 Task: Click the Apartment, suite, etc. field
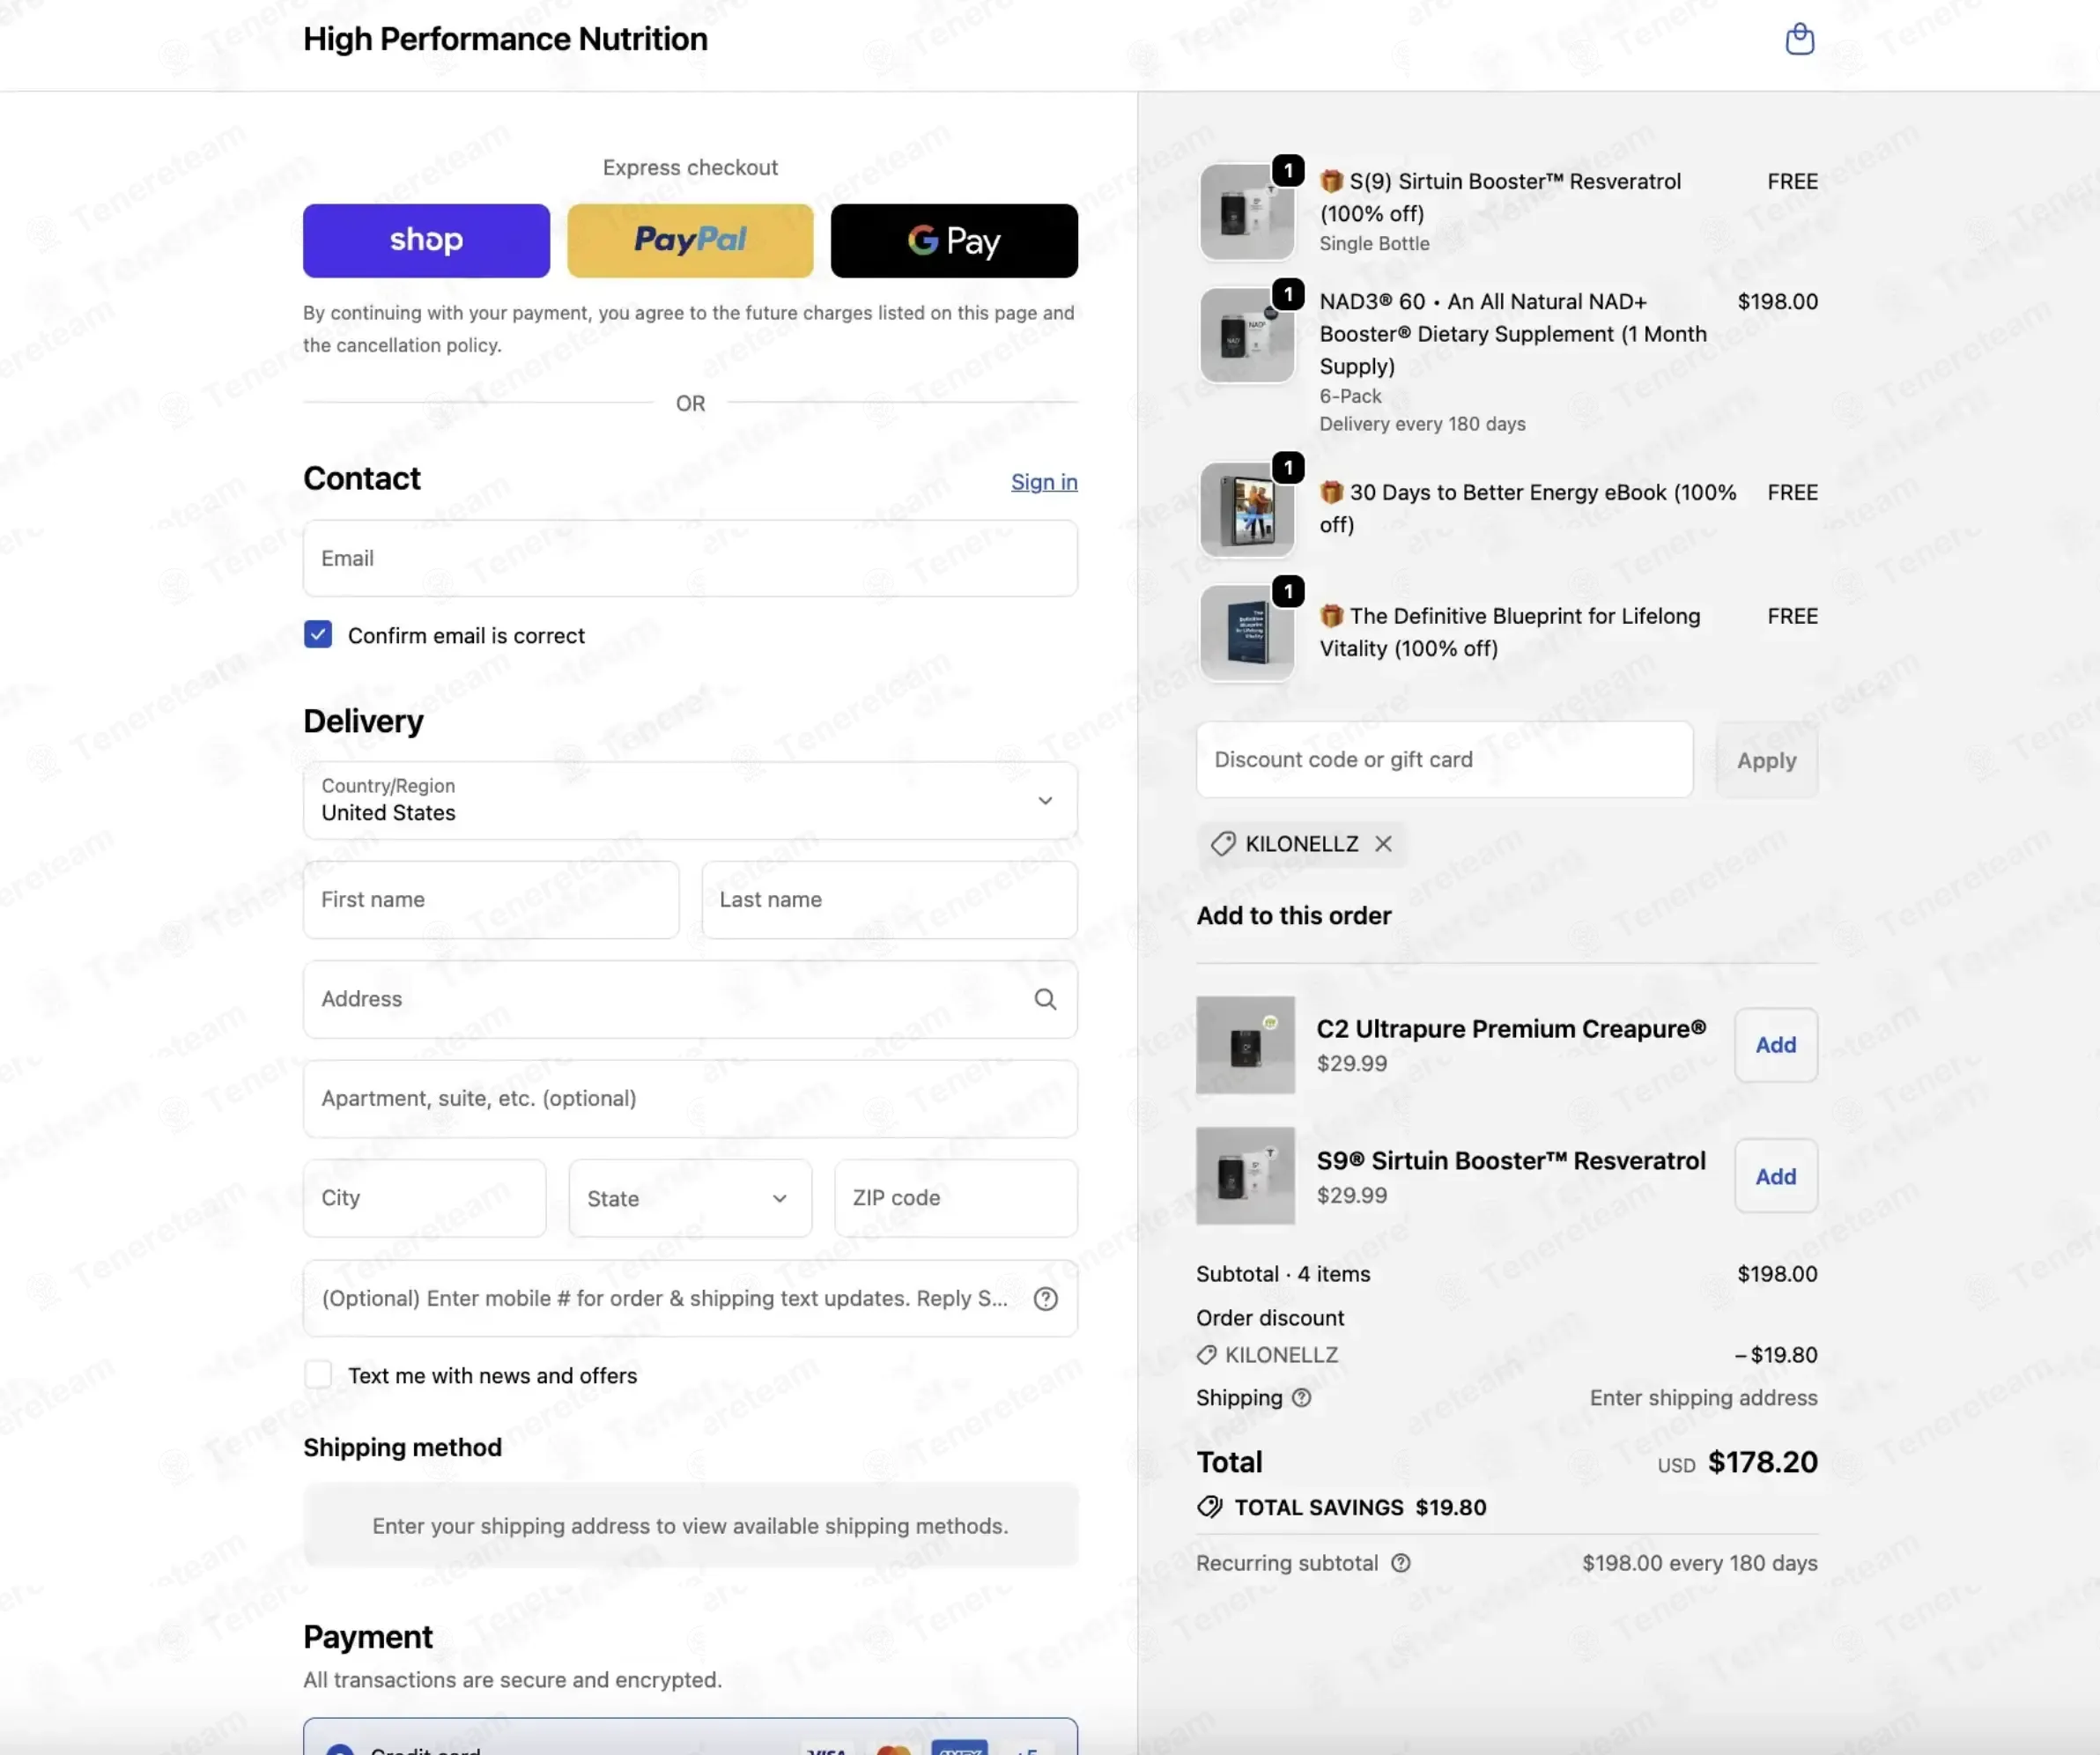click(690, 1099)
